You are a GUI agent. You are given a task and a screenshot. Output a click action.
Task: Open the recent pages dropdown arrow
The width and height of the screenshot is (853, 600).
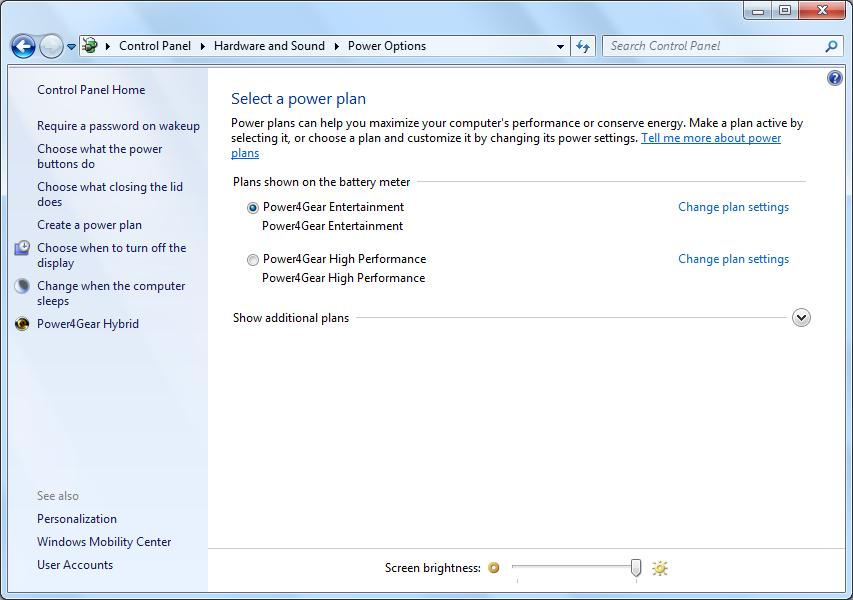(71, 47)
